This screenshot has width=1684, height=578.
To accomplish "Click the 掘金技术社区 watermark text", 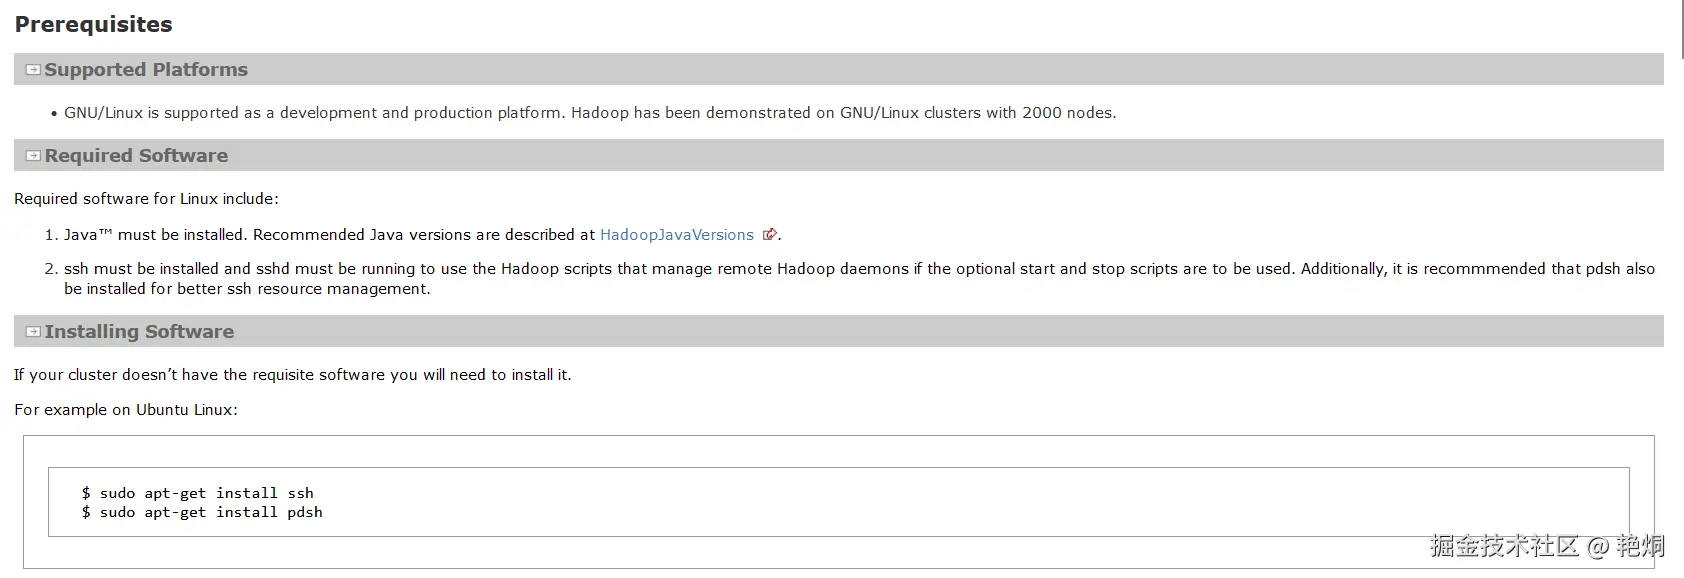I will click(1503, 546).
